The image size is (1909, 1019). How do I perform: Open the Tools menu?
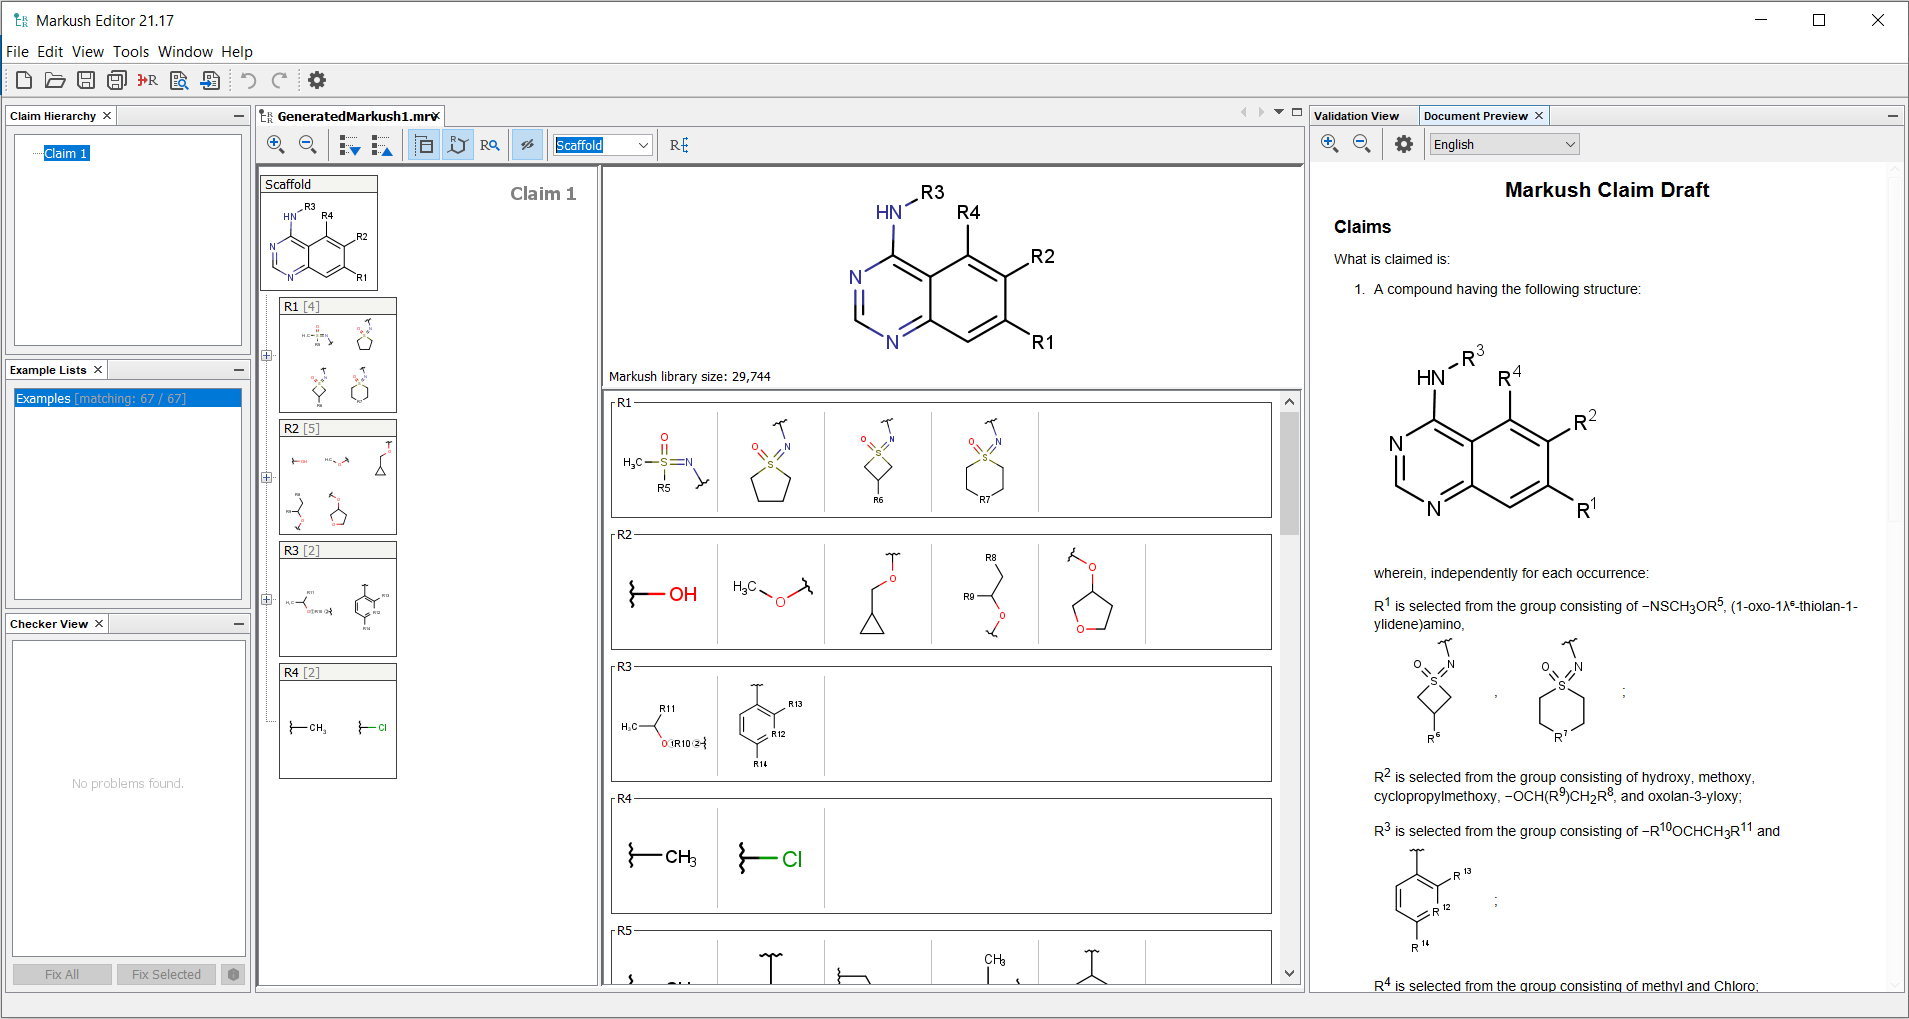click(130, 52)
